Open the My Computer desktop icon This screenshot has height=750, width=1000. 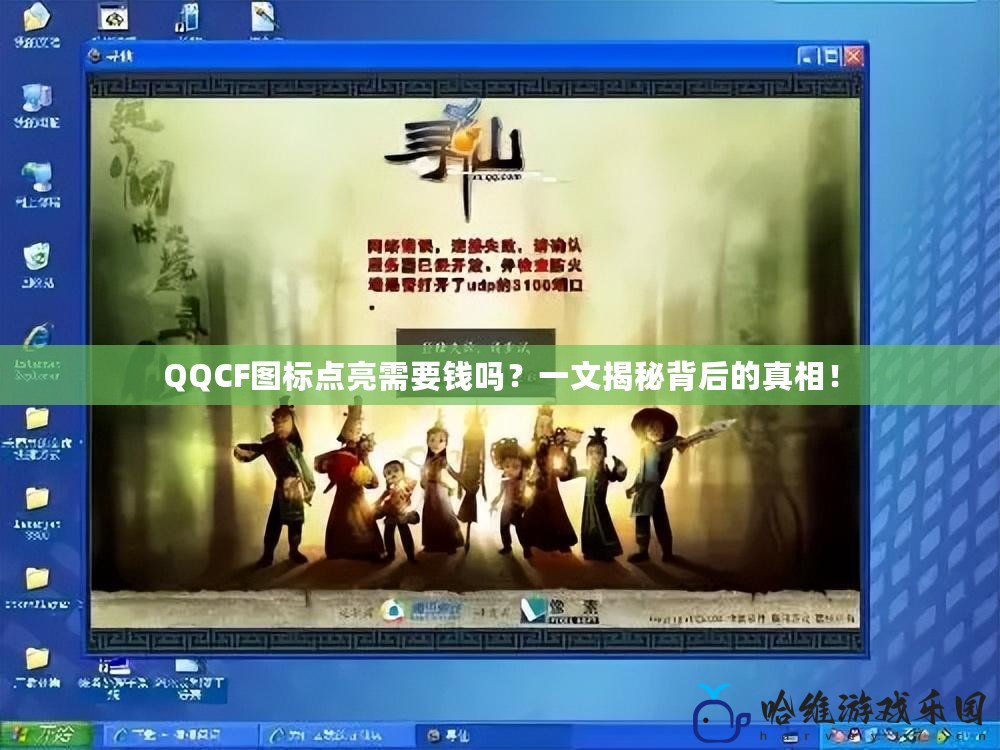37,105
